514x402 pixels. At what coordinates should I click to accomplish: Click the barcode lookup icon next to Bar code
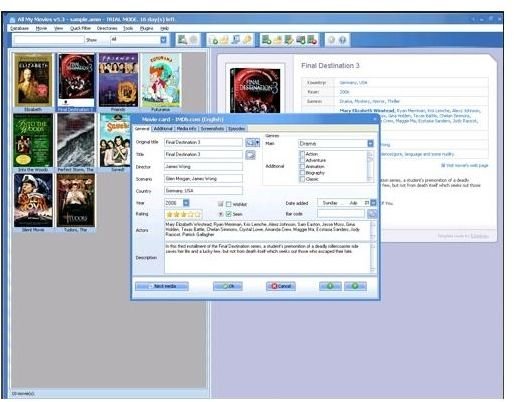(372, 214)
